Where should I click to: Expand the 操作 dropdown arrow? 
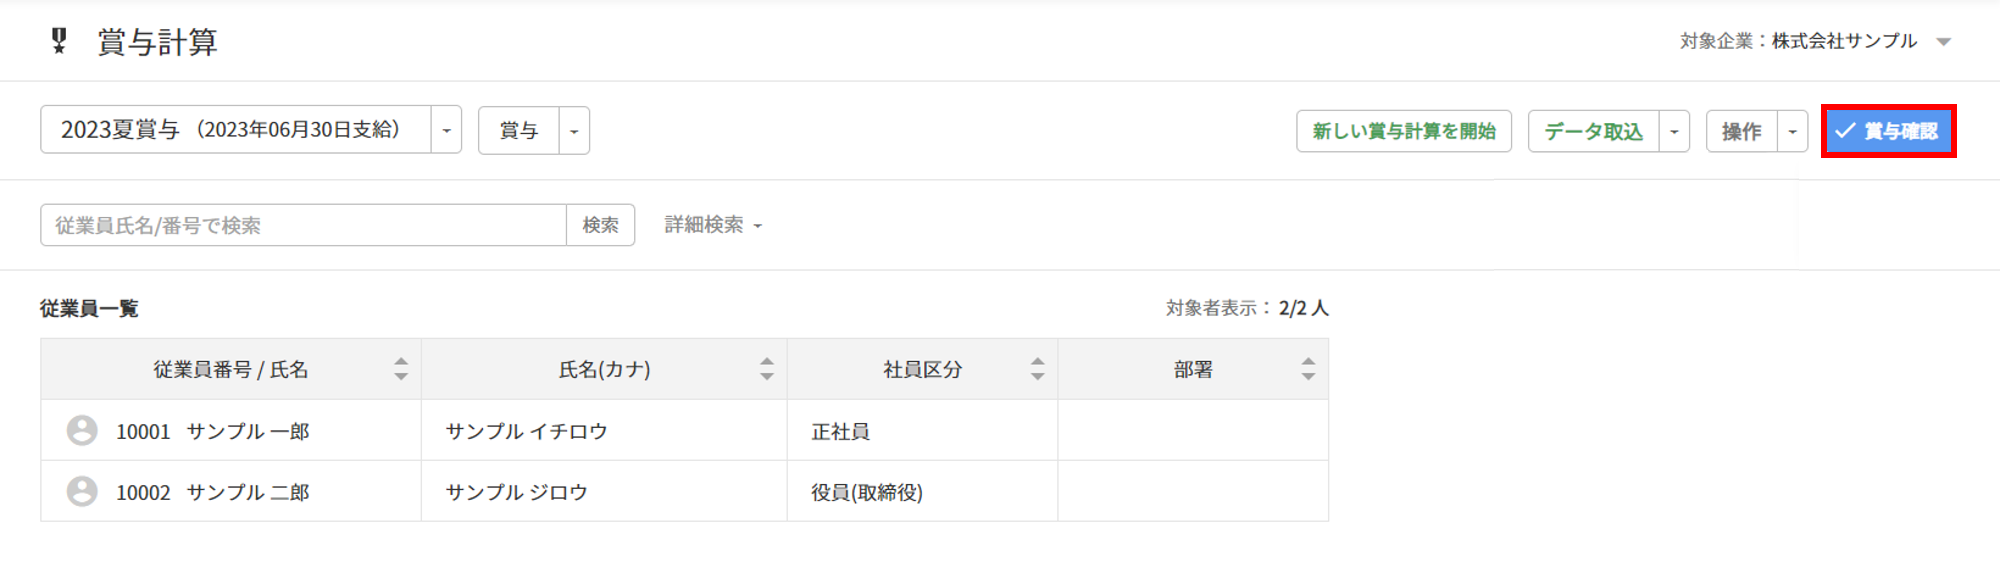(1792, 131)
